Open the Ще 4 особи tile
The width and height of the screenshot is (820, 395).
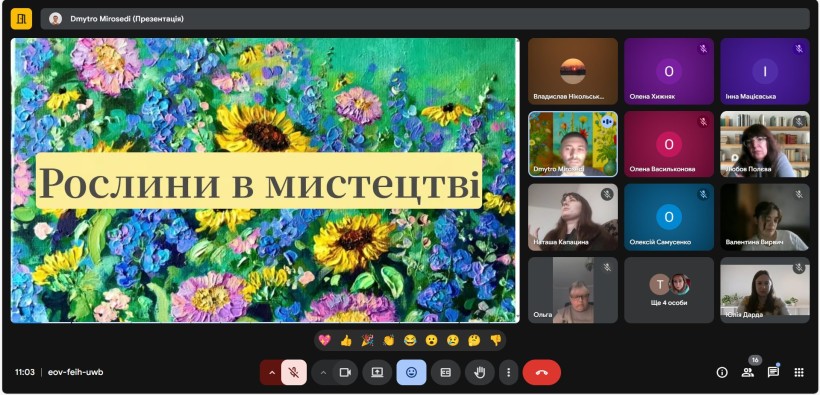click(x=669, y=290)
